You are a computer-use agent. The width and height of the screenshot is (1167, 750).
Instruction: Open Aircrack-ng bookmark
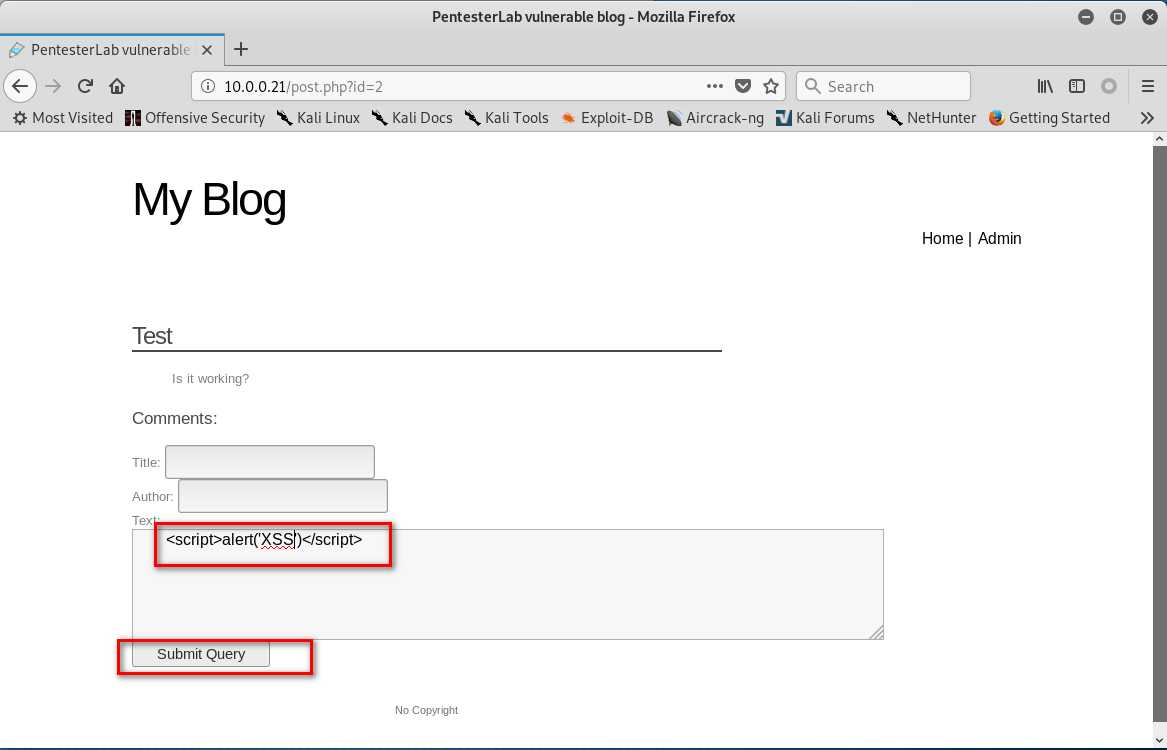point(714,118)
